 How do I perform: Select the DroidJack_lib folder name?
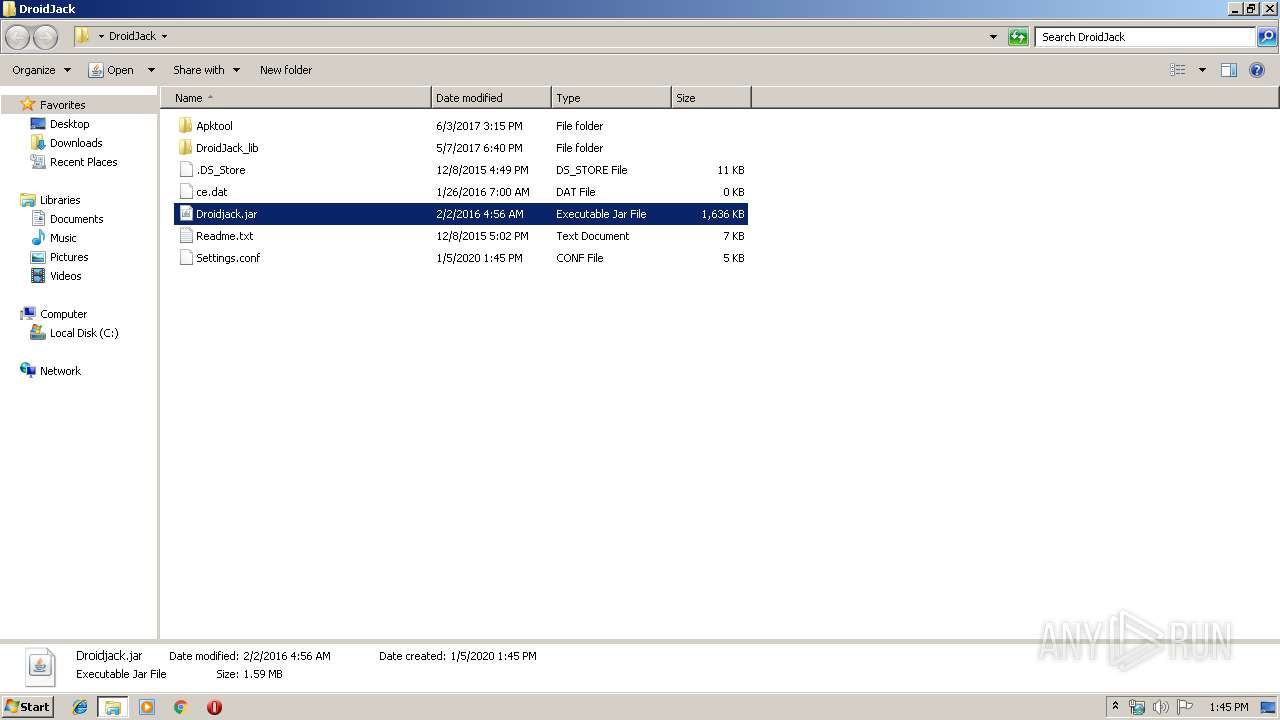click(227, 148)
